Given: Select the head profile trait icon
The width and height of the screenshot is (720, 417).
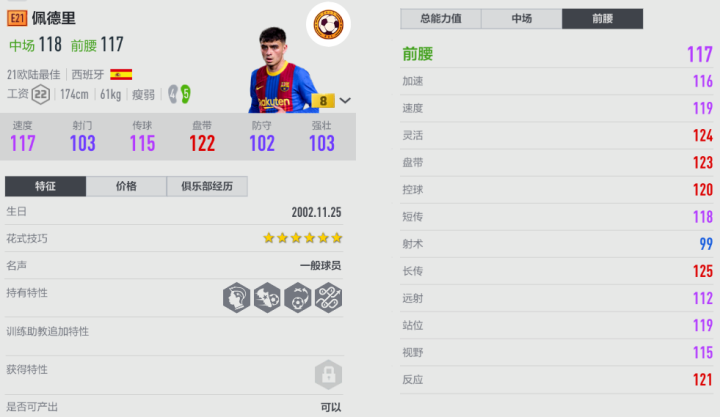Looking at the screenshot, I should (x=236, y=298).
